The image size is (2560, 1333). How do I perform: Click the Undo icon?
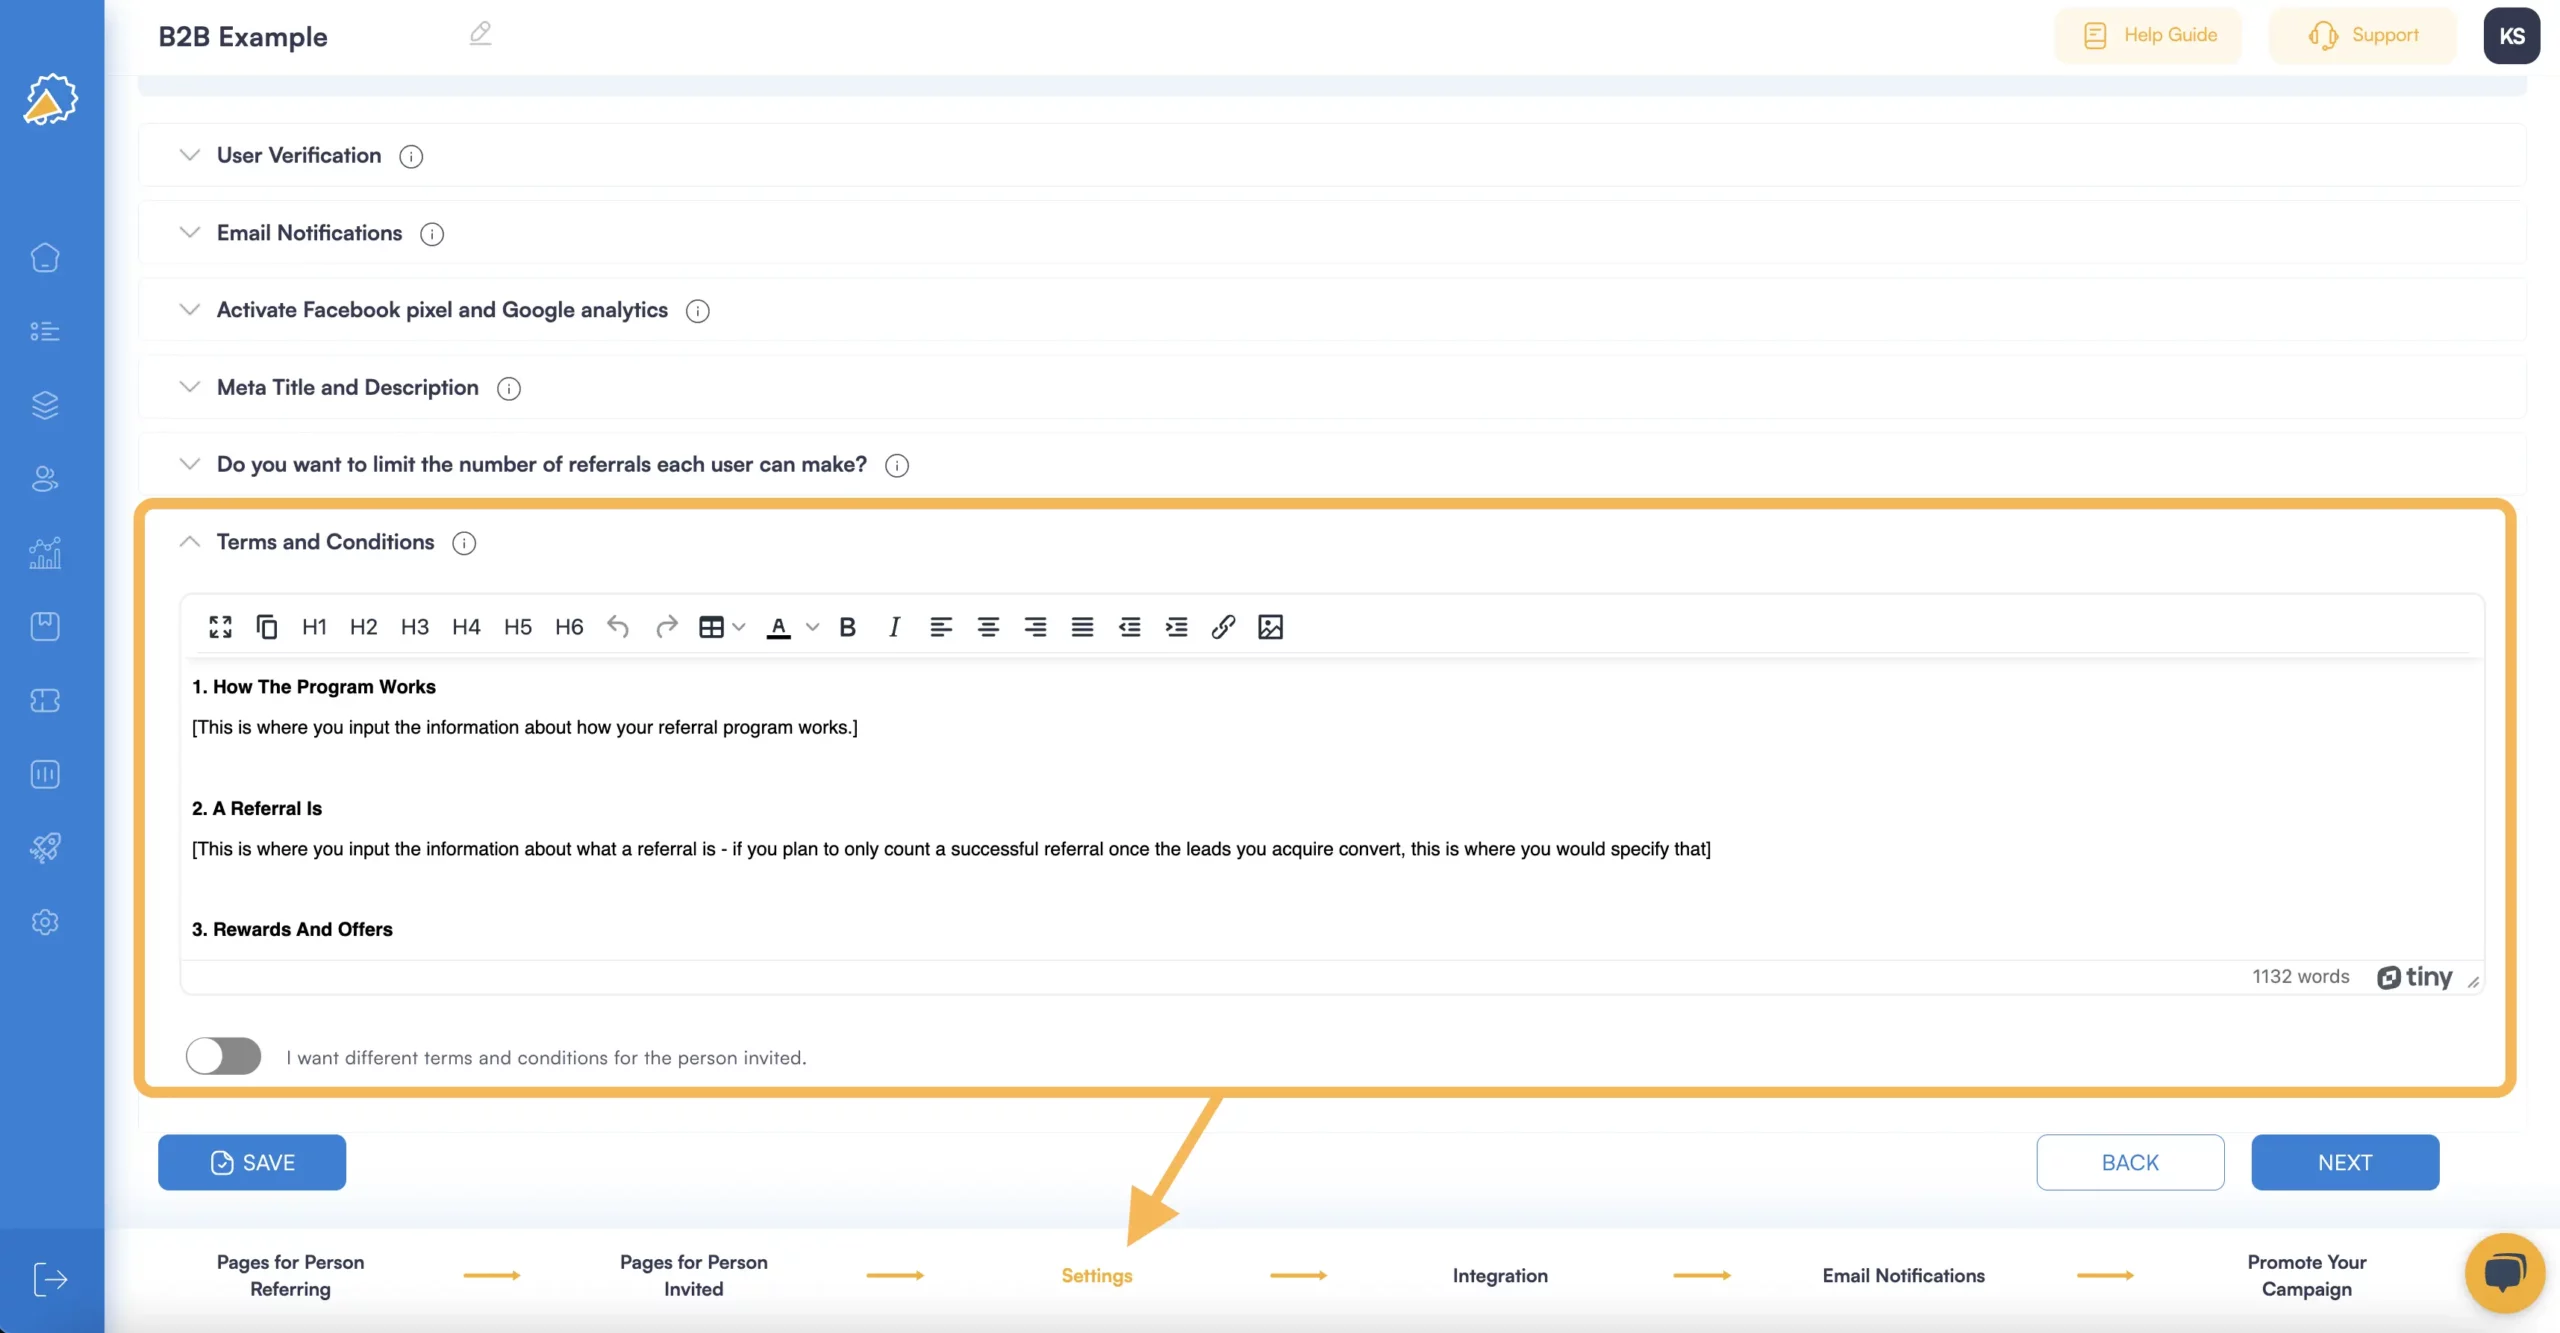click(620, 628)
